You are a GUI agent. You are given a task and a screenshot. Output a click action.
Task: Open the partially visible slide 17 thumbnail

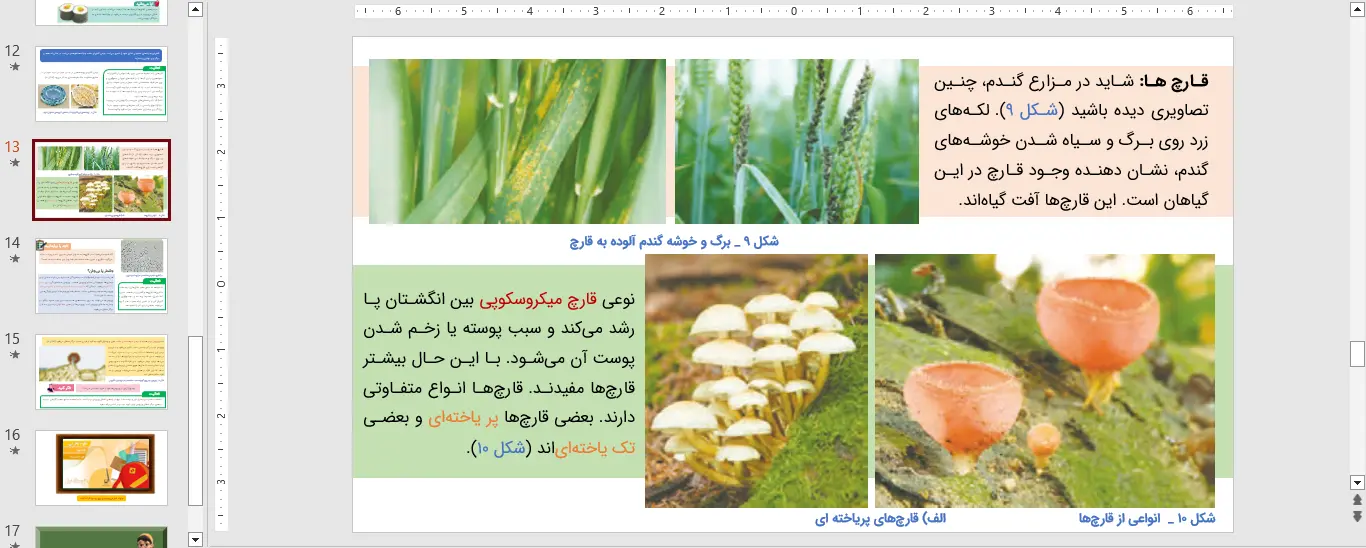click(102, 537)
